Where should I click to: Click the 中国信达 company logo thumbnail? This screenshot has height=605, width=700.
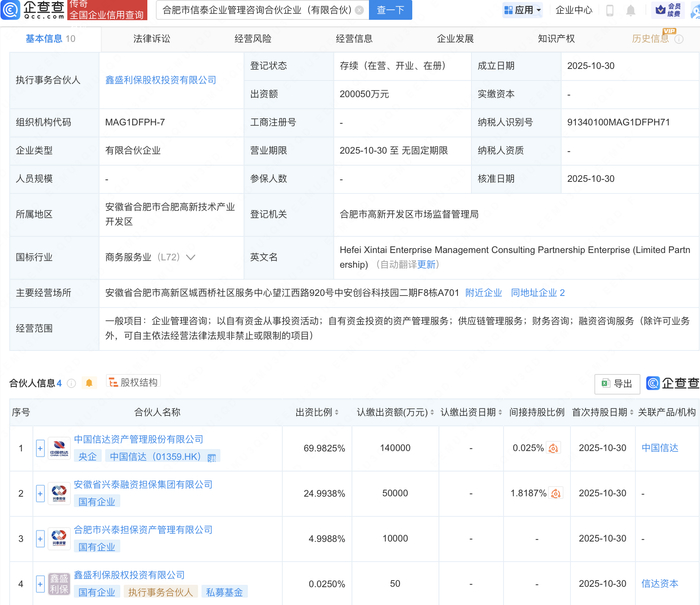point(58,447)
